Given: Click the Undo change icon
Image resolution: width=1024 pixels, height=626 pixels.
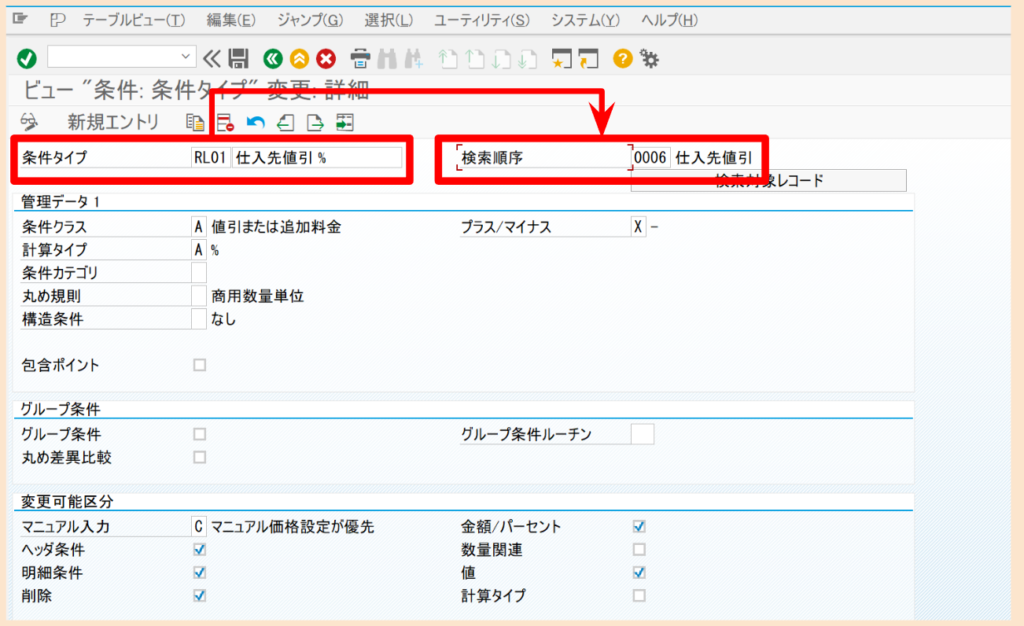Looking at the screenshot, I should (255, 122).
